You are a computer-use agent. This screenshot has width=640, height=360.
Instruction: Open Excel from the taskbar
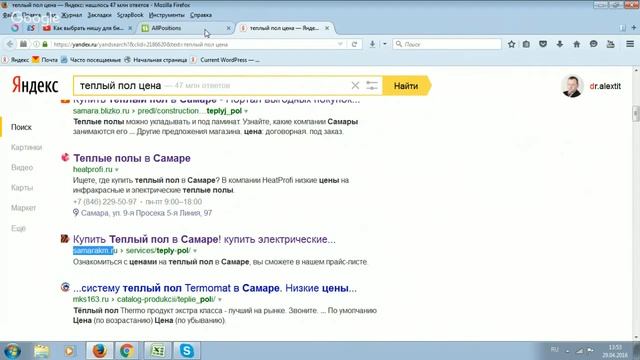coord(157,351)
